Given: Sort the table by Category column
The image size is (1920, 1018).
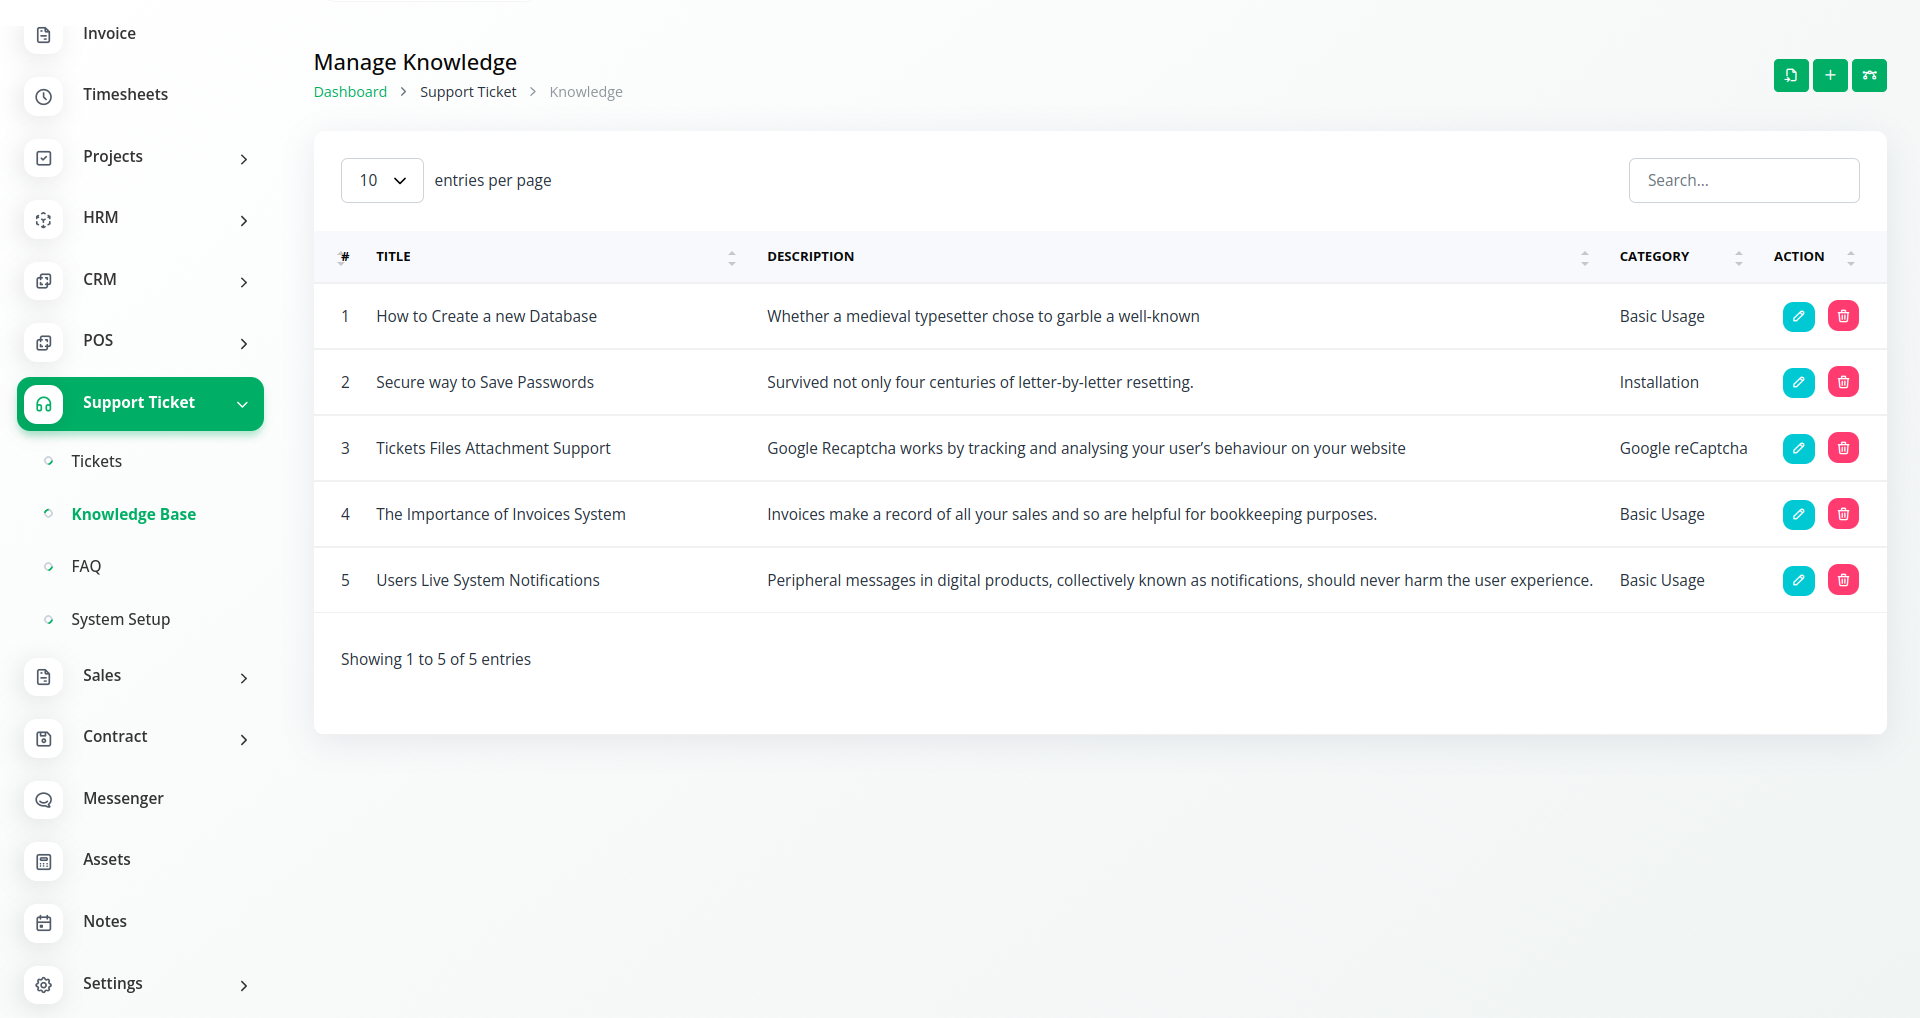Looking at the screenshot, I should click(x=1654, y=257).
